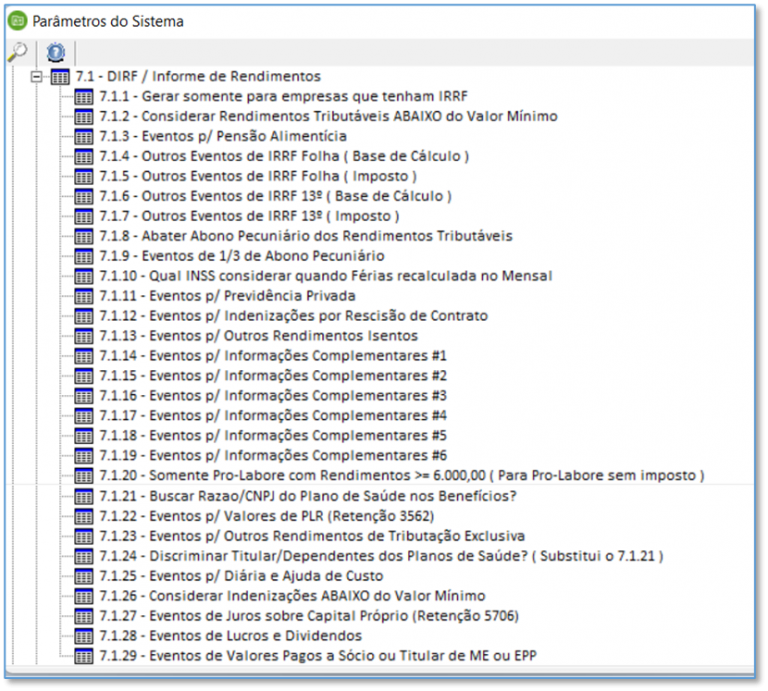Click the grid icon beside item 7.1.8
Image resolution: width=768 pixels, height=691 pixels.
pos(85,236)
